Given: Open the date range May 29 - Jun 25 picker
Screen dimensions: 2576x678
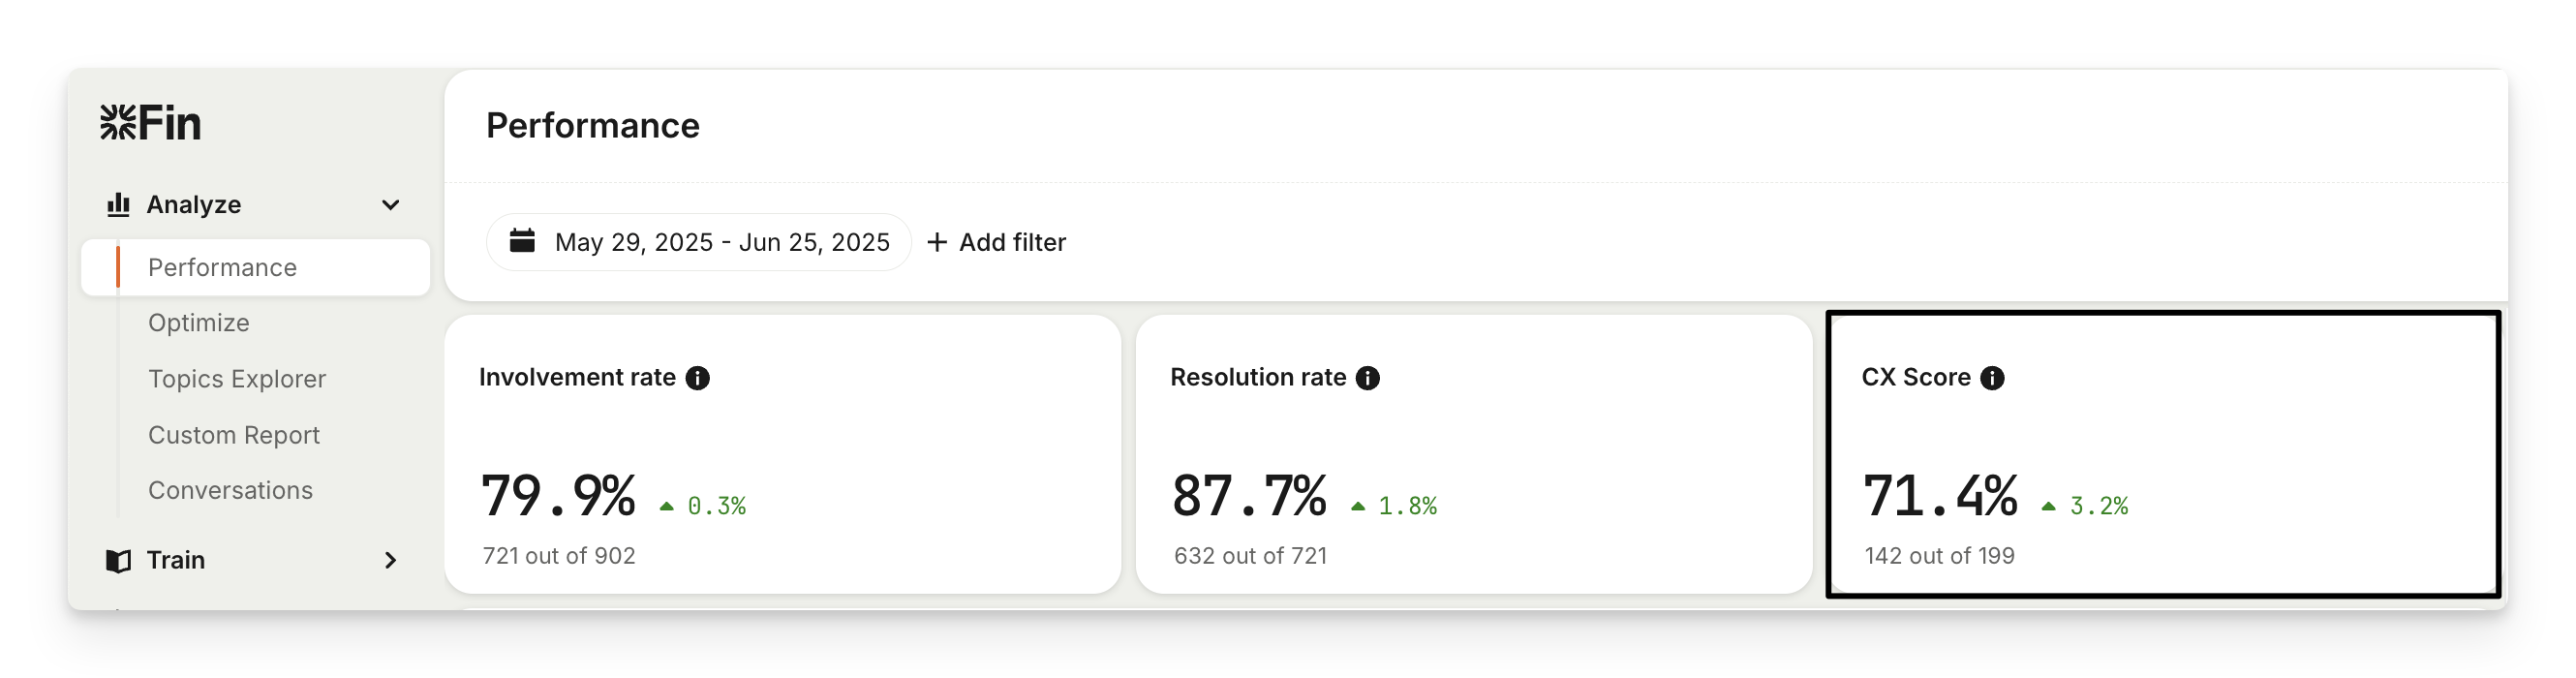Looking at the screenshot, I should click(721, 242).
